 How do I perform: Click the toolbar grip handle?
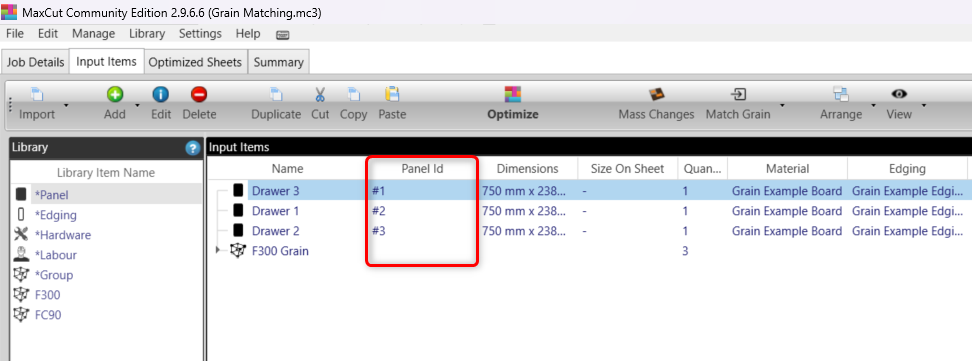pos(11,104)
